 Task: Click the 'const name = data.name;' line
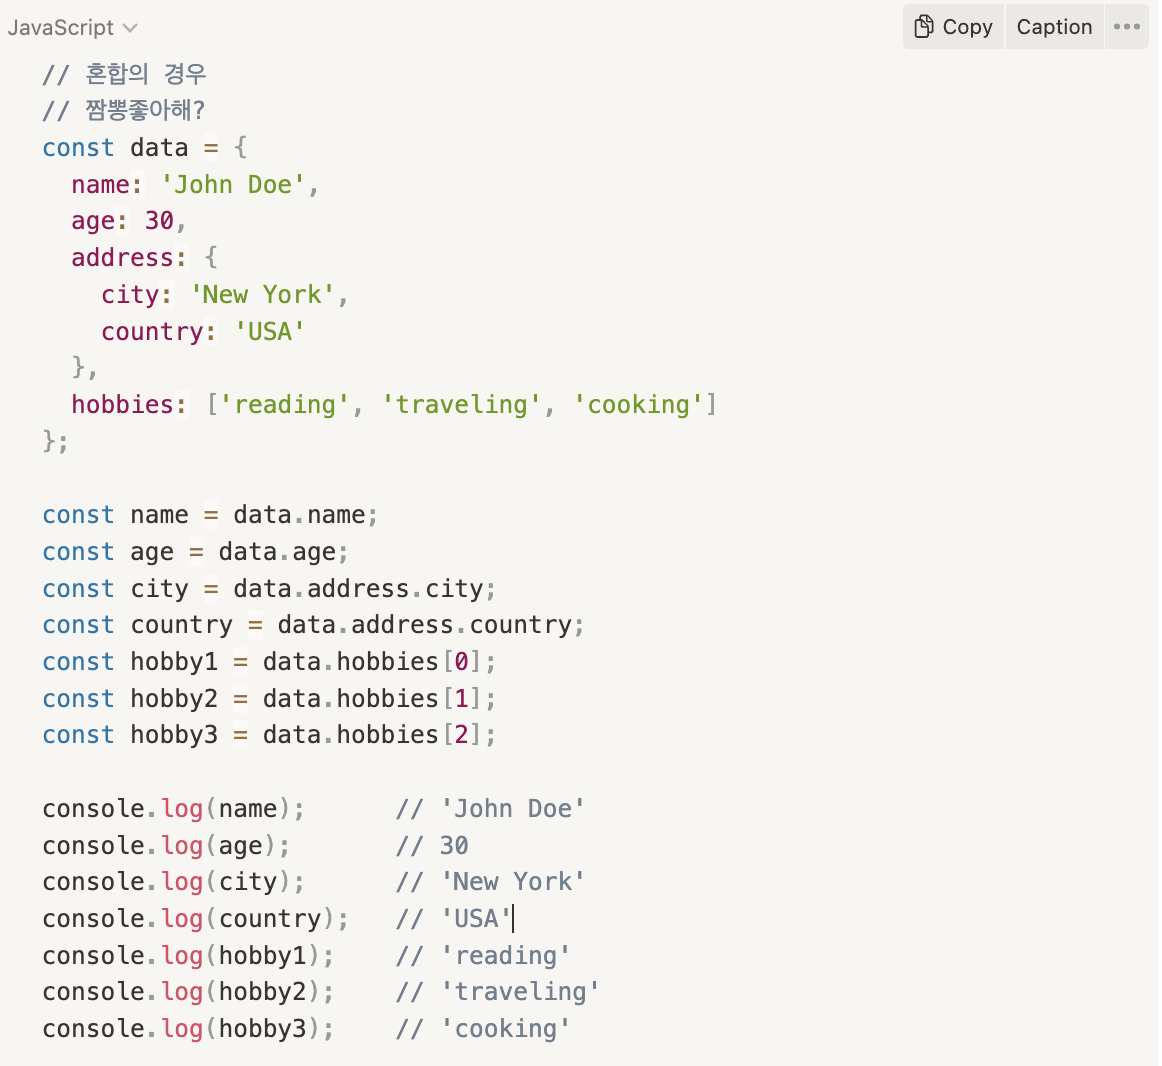coord(210,514)
